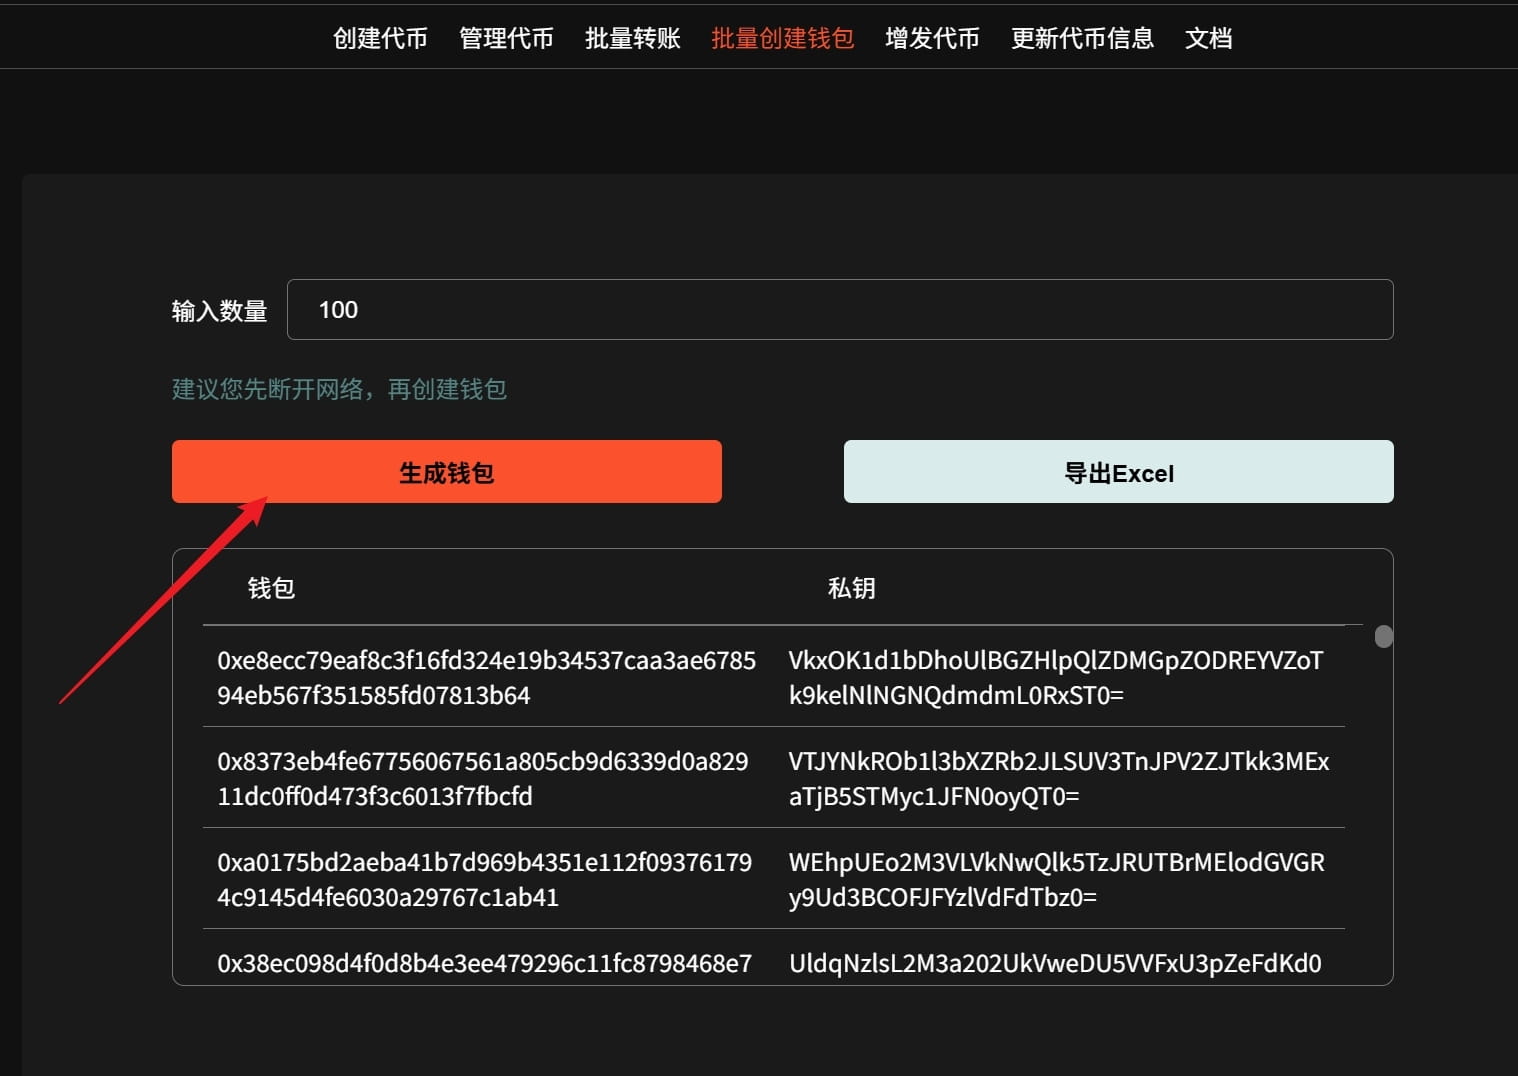The height and width of the screenshot is (1076, 1518).
Task: Click the 私钥 column header
Action: point(852,588)
